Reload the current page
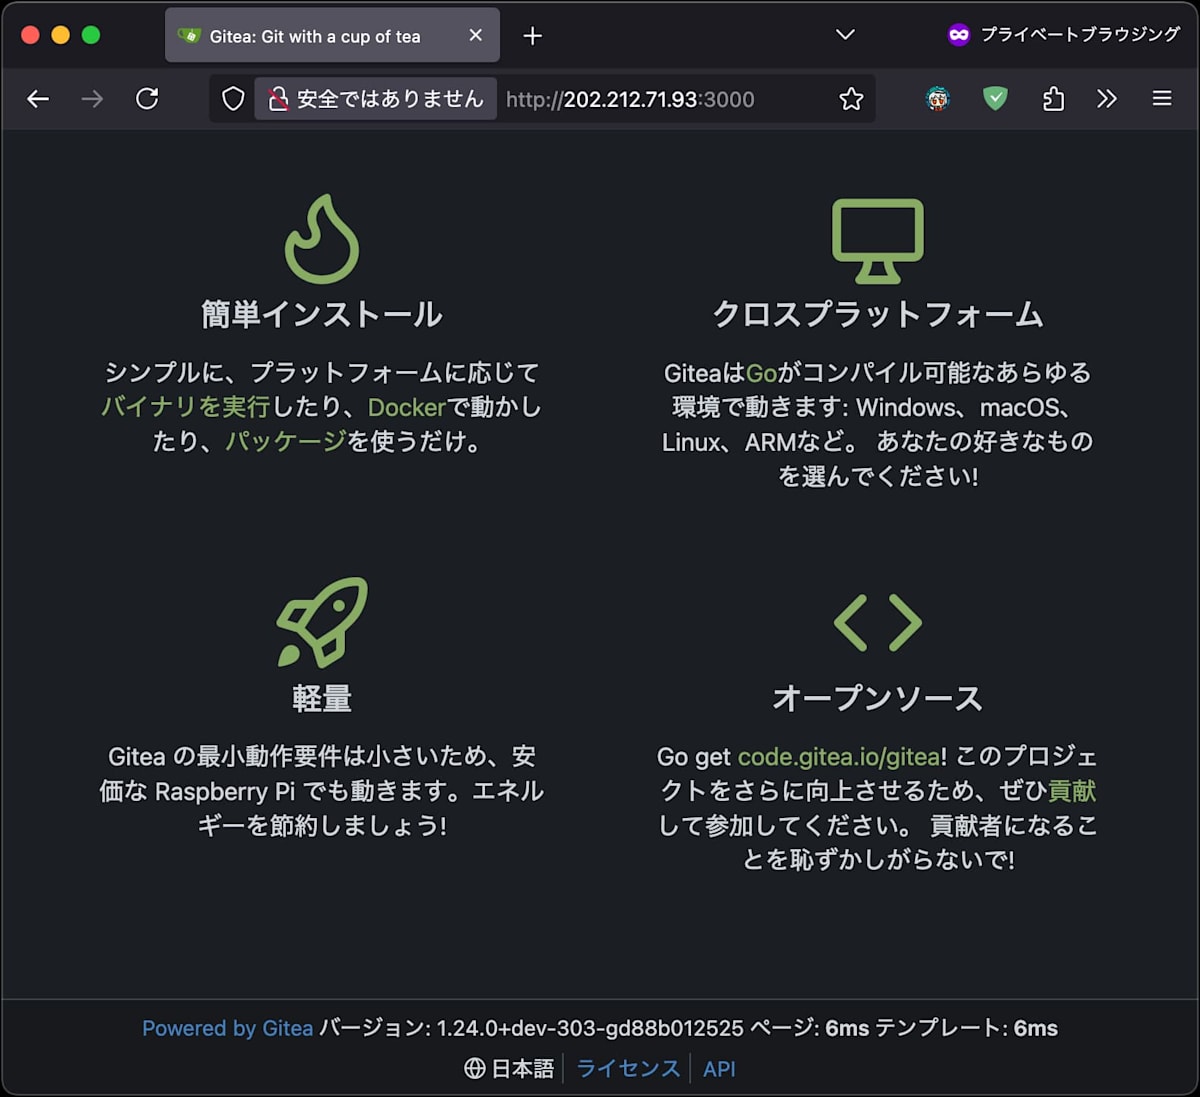 (147, 99)
